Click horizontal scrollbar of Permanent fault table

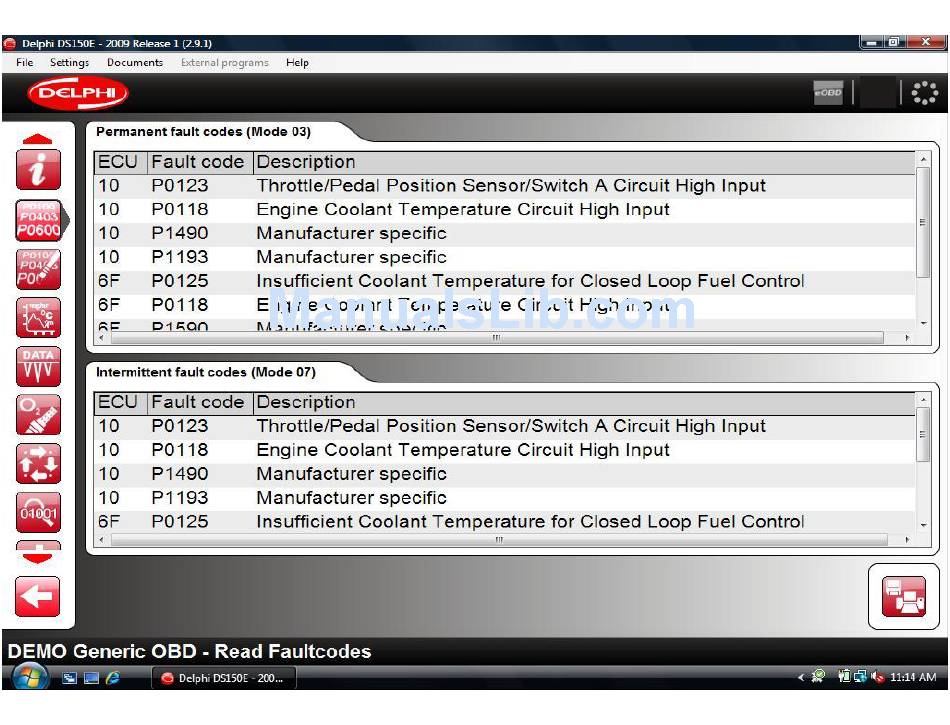pos(496,338)
